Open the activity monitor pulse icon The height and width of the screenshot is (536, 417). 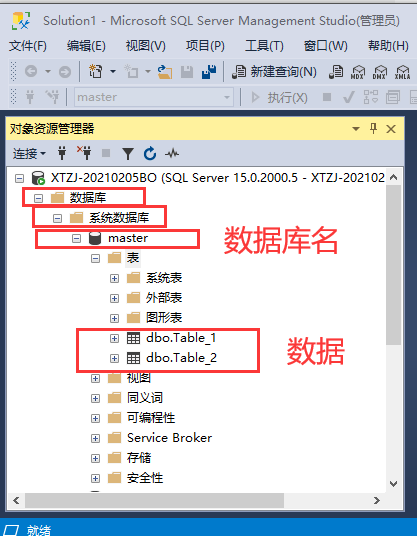click(x=172, y=154)
